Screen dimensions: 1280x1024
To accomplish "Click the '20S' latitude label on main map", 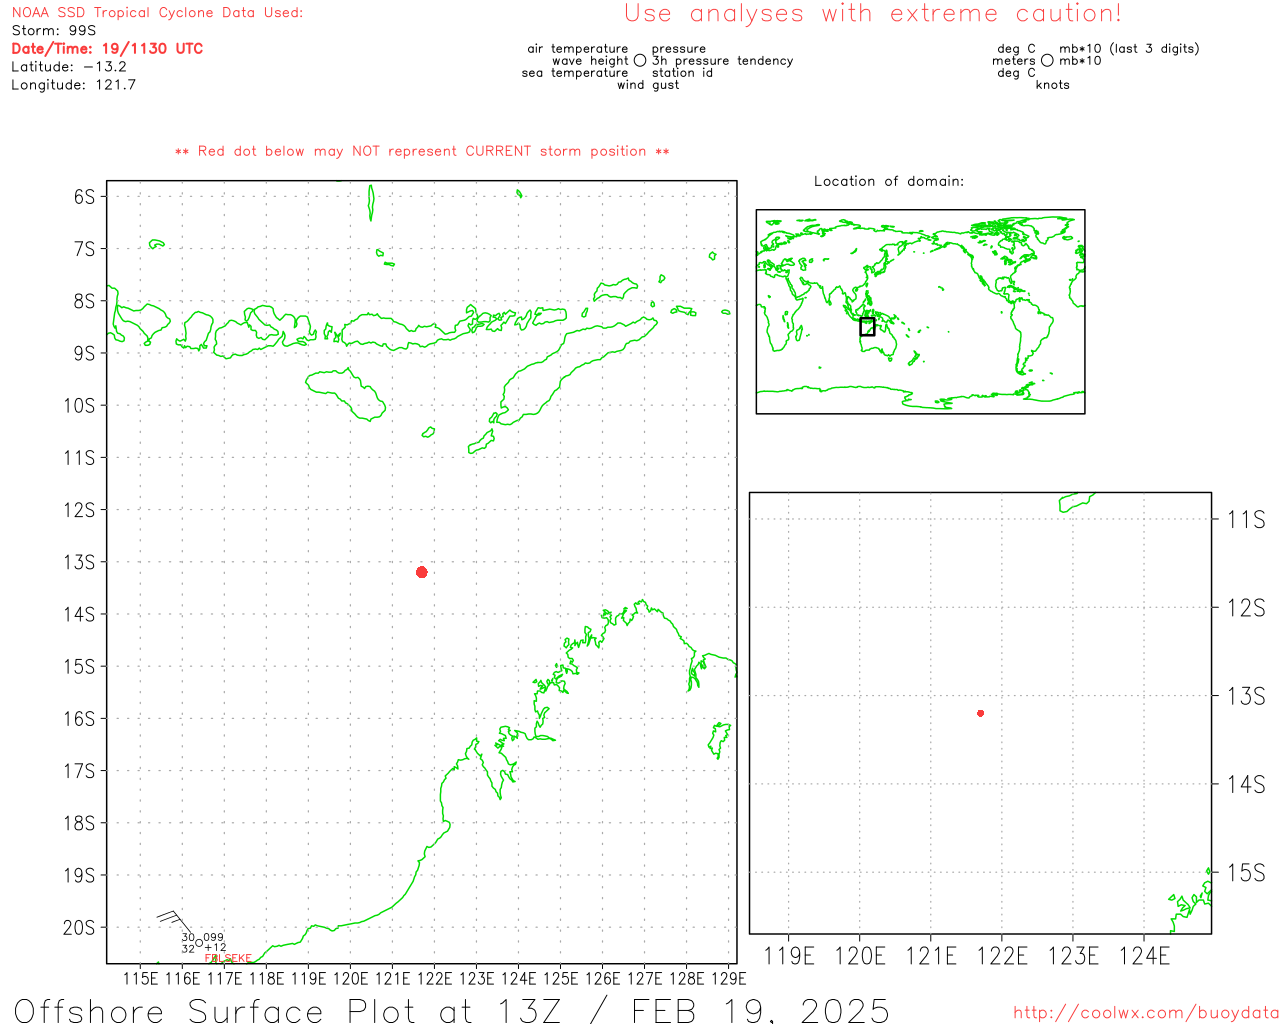I will 79,928.
